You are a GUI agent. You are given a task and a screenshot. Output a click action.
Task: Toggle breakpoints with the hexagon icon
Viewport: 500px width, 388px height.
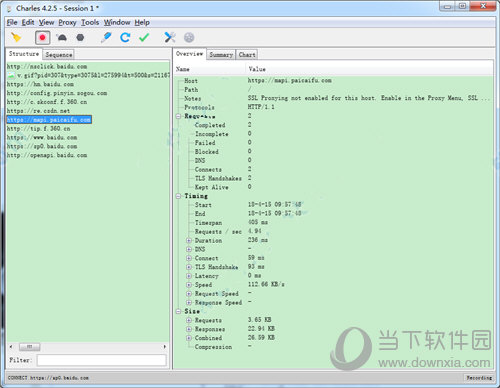coord(80,38)
